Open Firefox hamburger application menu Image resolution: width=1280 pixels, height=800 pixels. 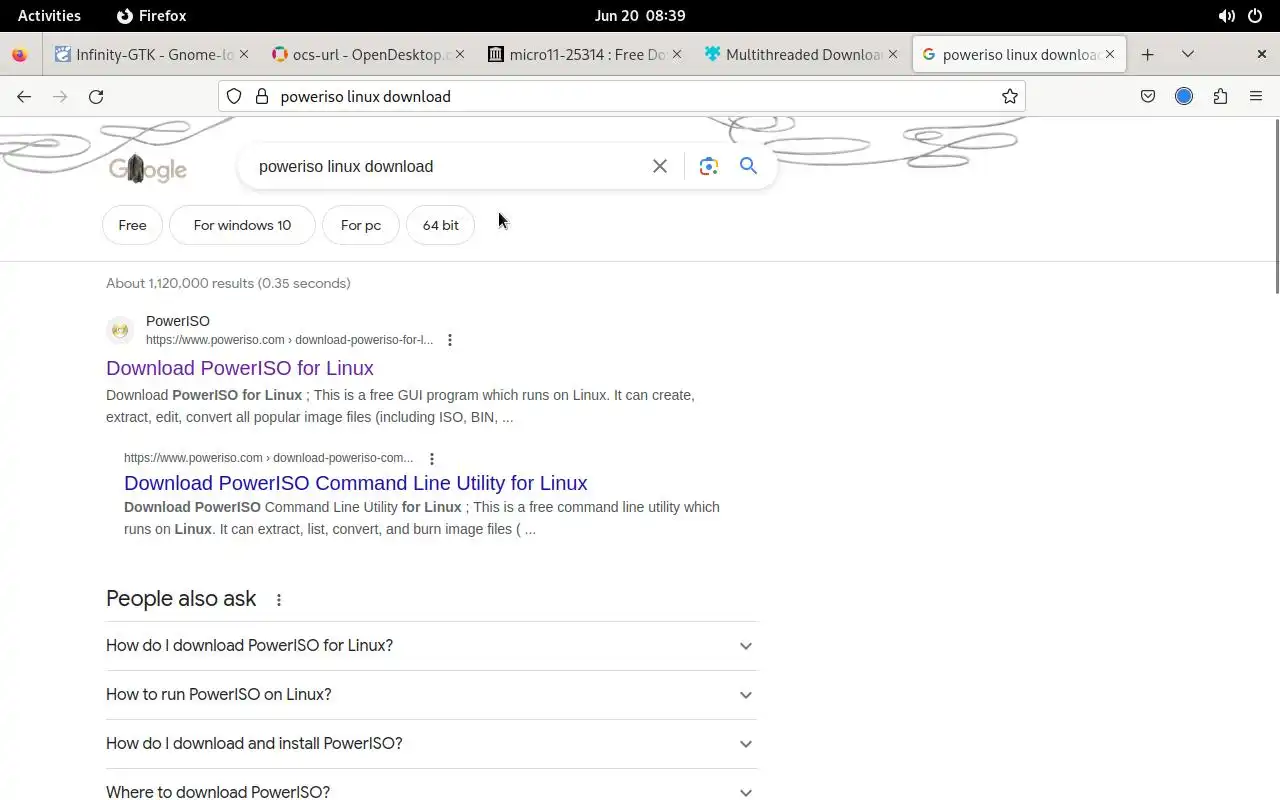[1256, 96]
